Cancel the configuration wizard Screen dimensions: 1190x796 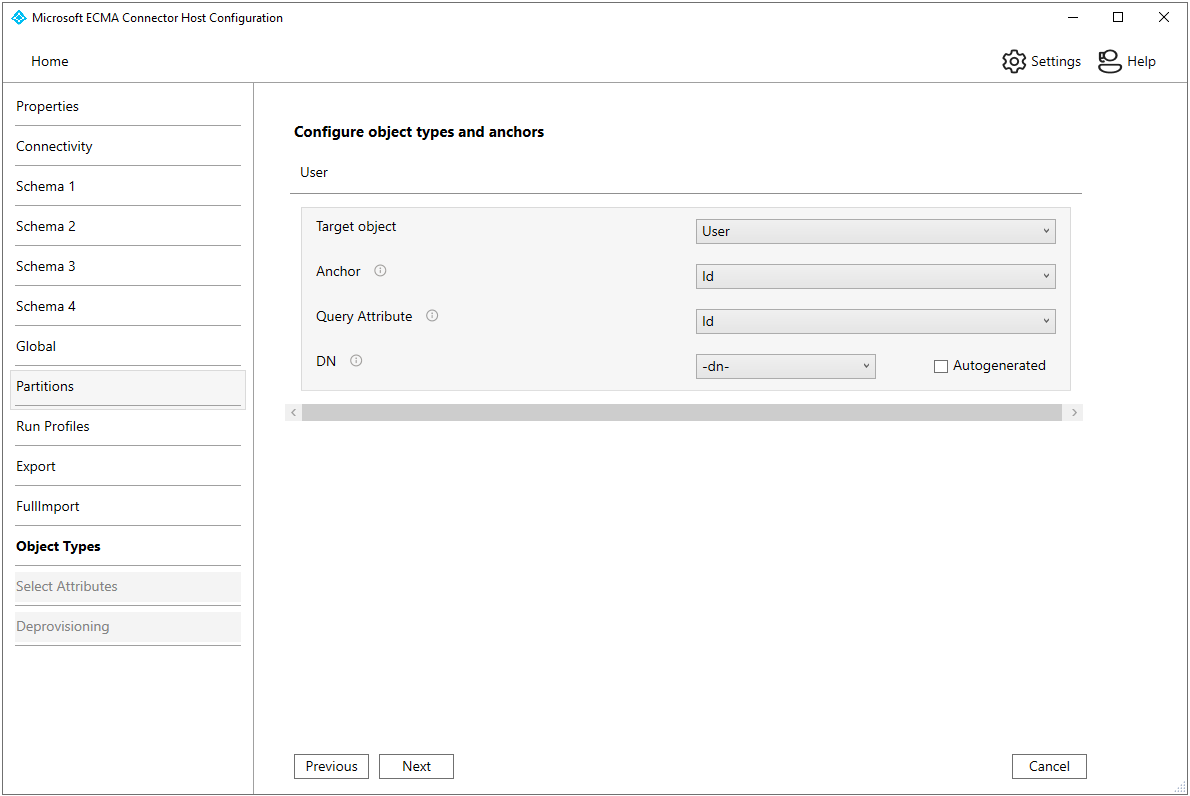(x=1049, y=766)
